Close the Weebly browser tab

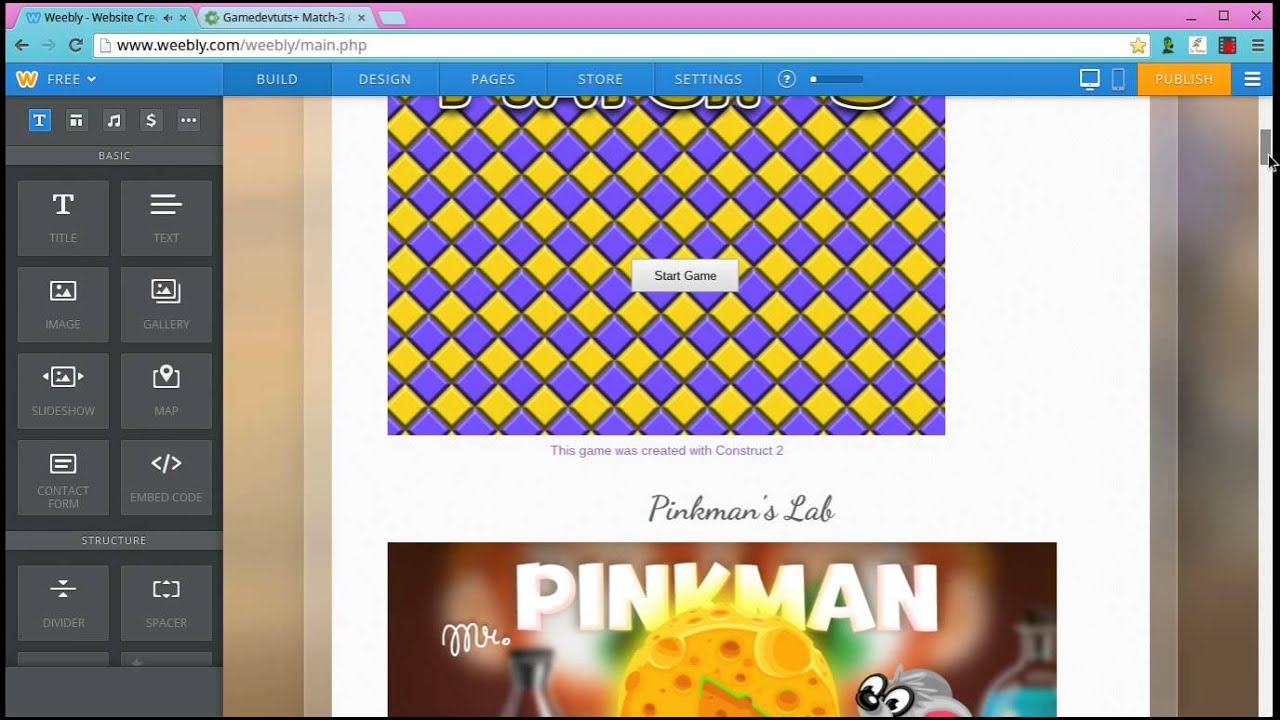pyautogui.click(x=182, y=18)
